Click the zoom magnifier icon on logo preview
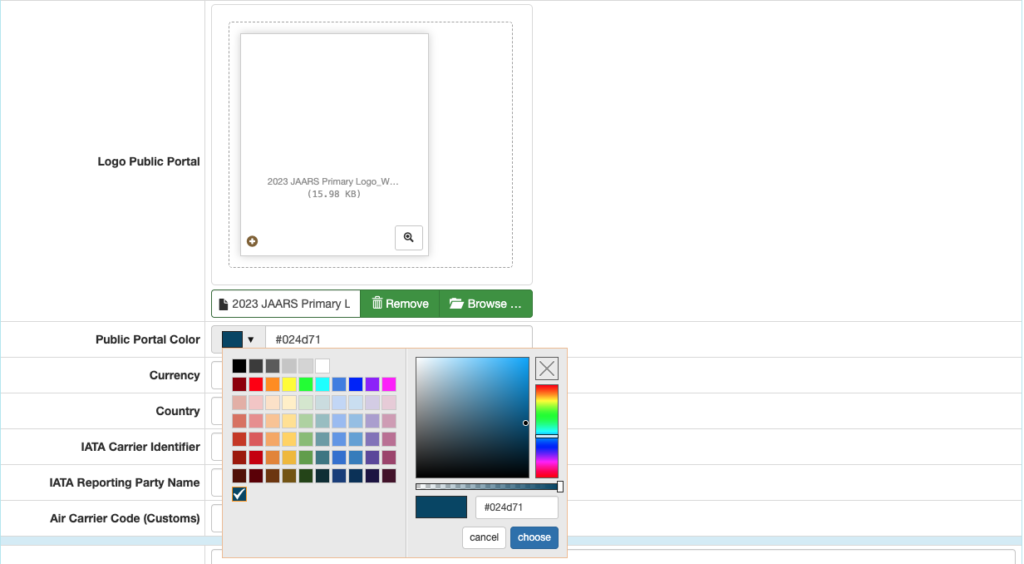Screen dimensions: 1024x564 point(408,238)
